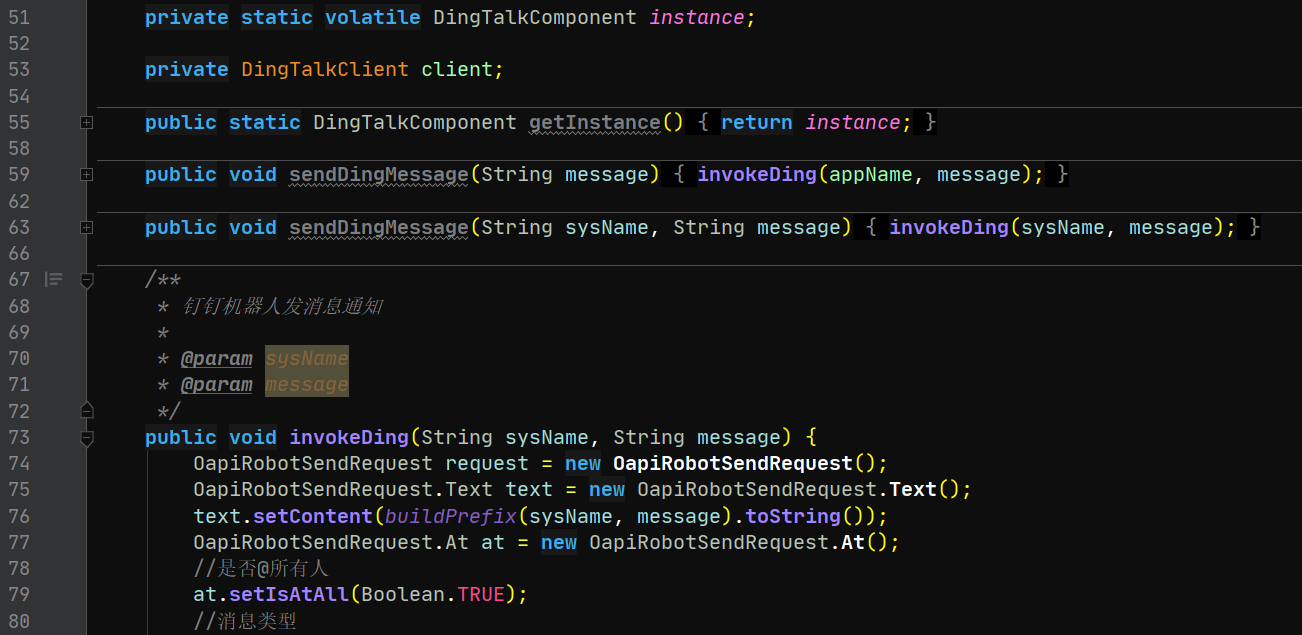Click highlighted message in Javadoc
Viewport: 1302px width, 635px height.
click(x=307, y=384)
